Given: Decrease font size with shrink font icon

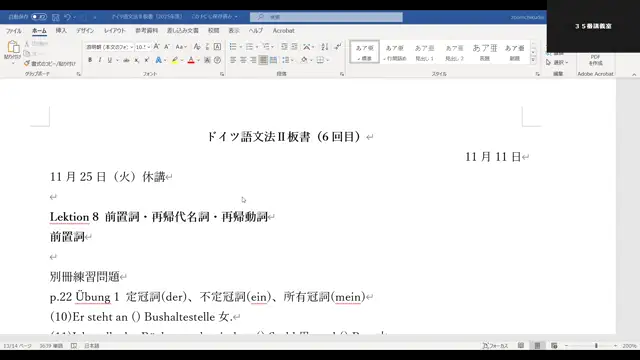Looking at the screenshot, I should 167,47.
